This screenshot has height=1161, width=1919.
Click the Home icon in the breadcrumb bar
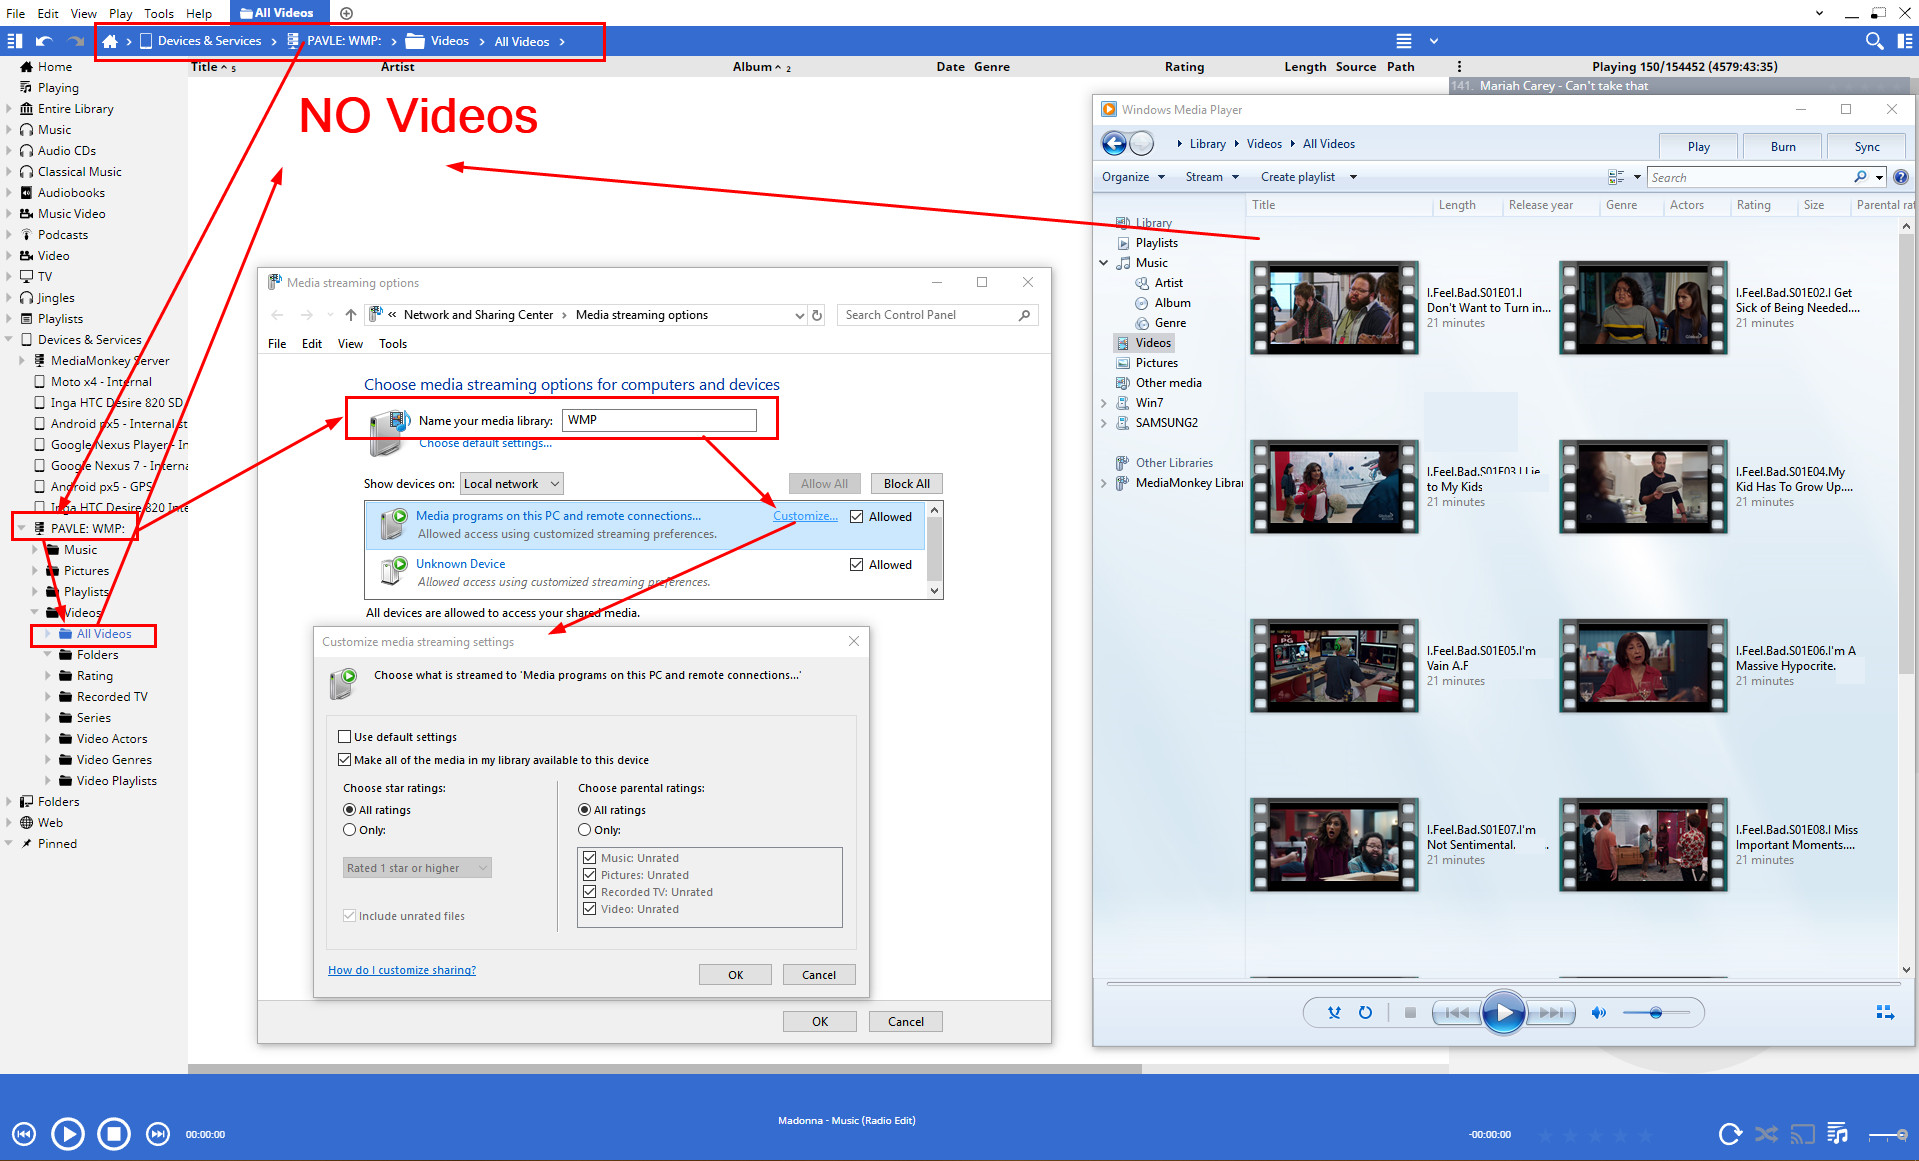pyautogui.click(x=110, y=41)
